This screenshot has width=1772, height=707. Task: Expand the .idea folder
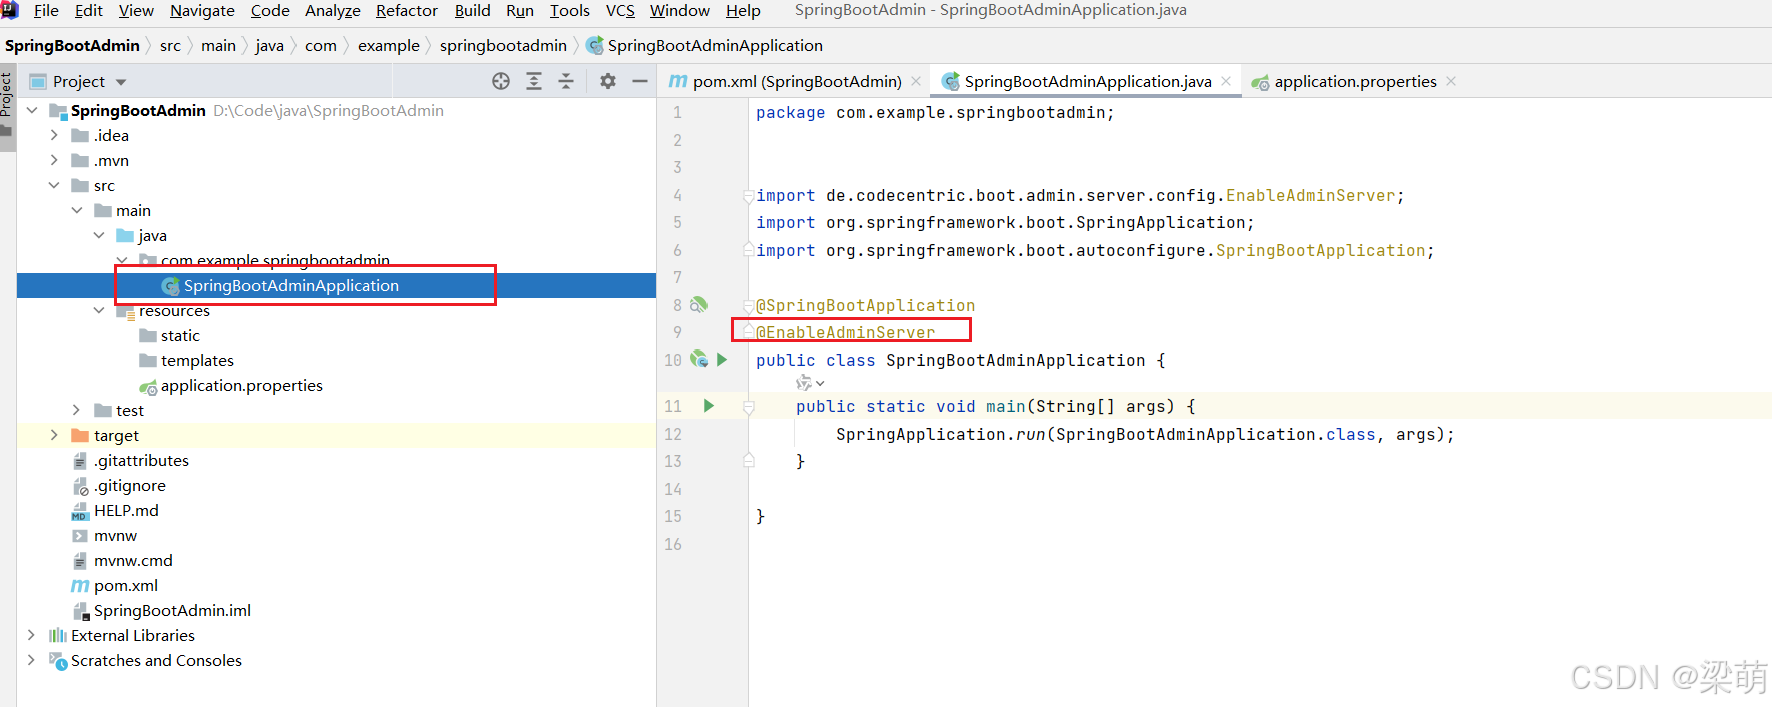click(x=54, y=135)
